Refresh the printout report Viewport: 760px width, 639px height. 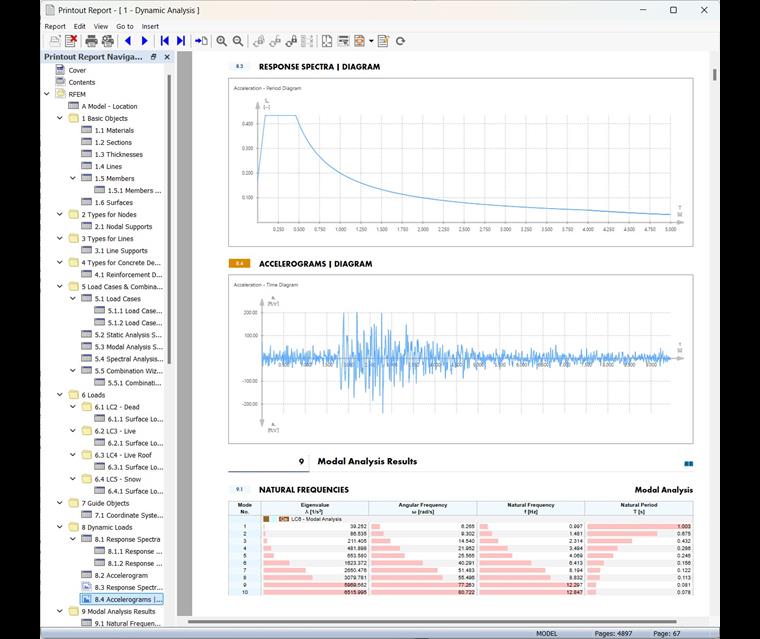(x=400, y=41)
